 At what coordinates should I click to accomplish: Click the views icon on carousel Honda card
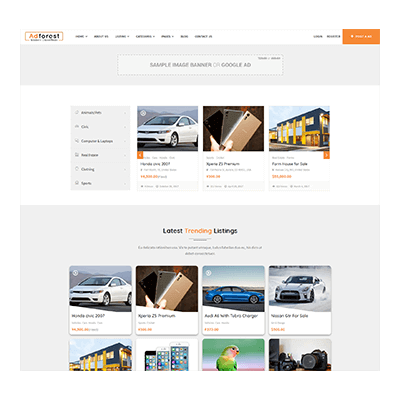click(142, 186)
